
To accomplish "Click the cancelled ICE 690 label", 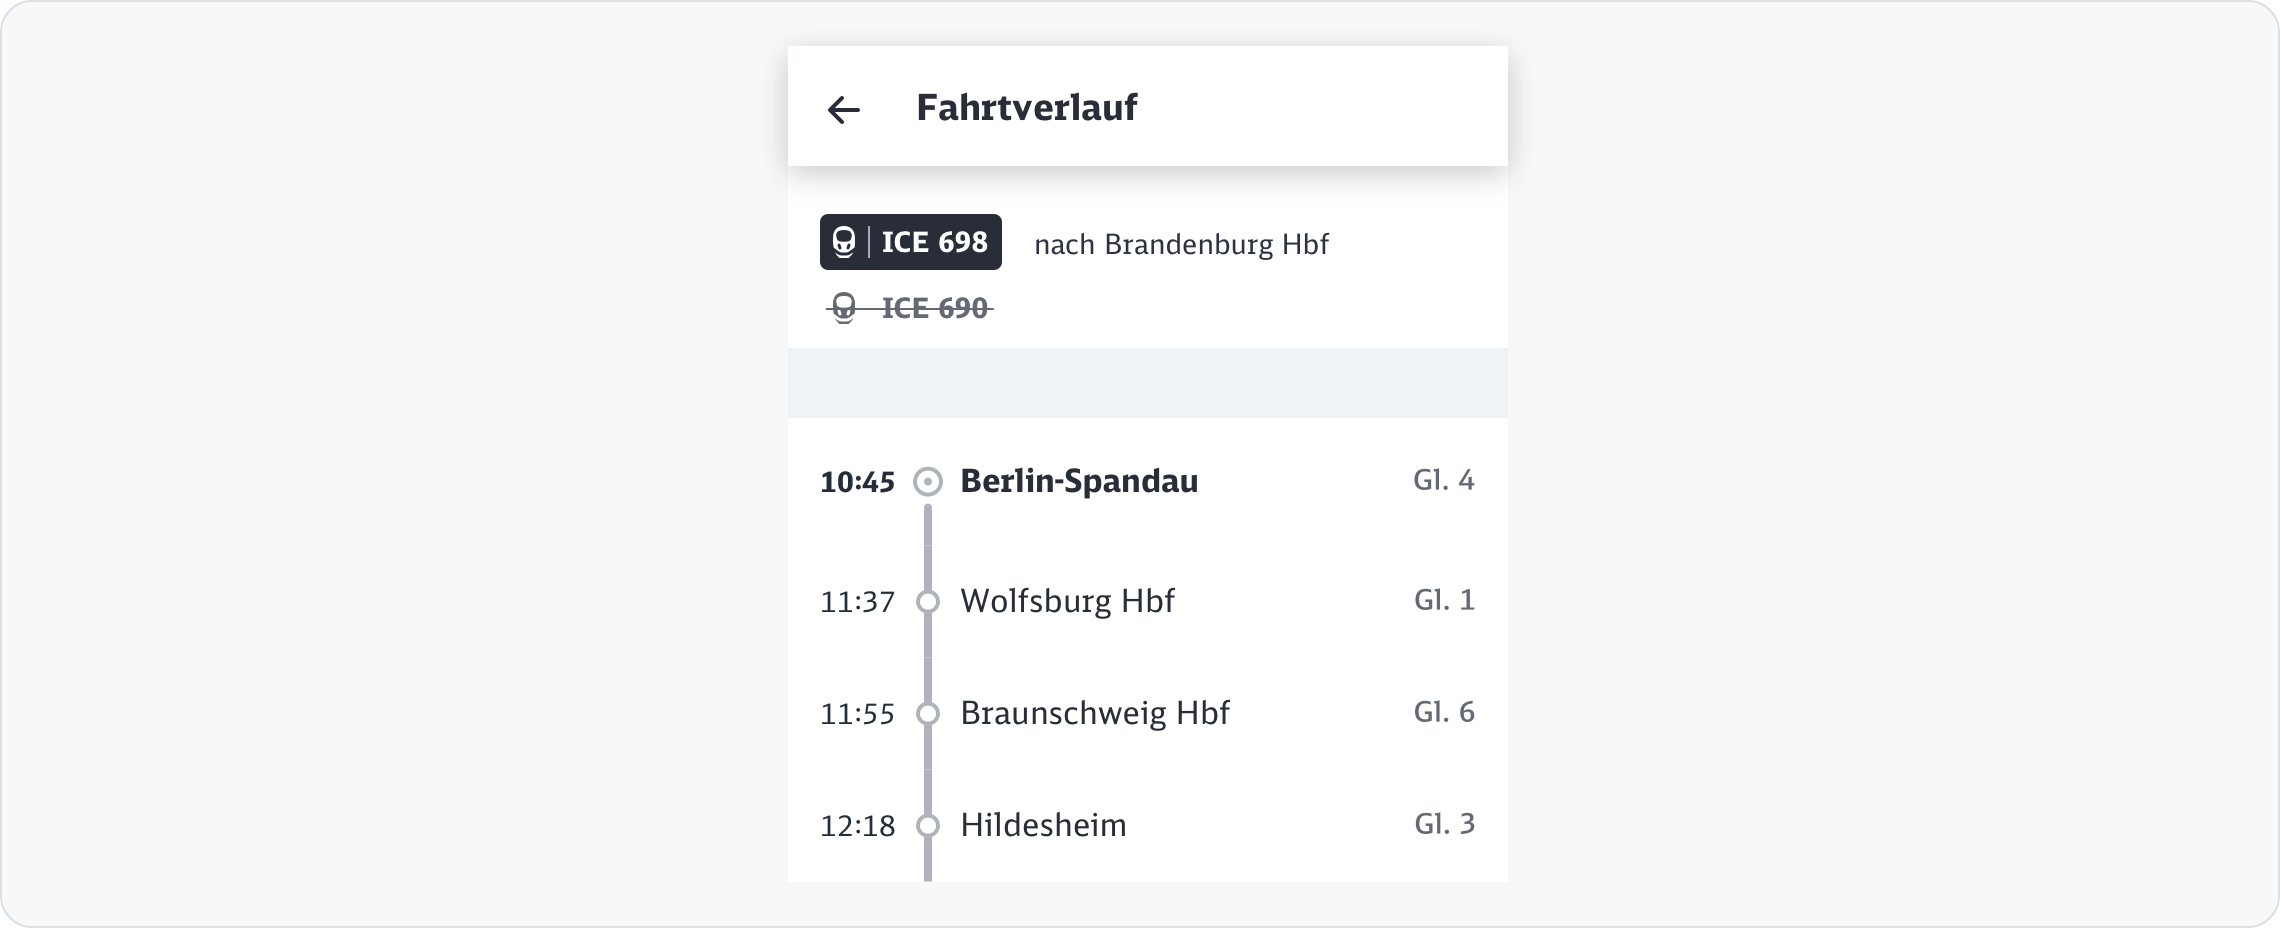I will 934,308.
